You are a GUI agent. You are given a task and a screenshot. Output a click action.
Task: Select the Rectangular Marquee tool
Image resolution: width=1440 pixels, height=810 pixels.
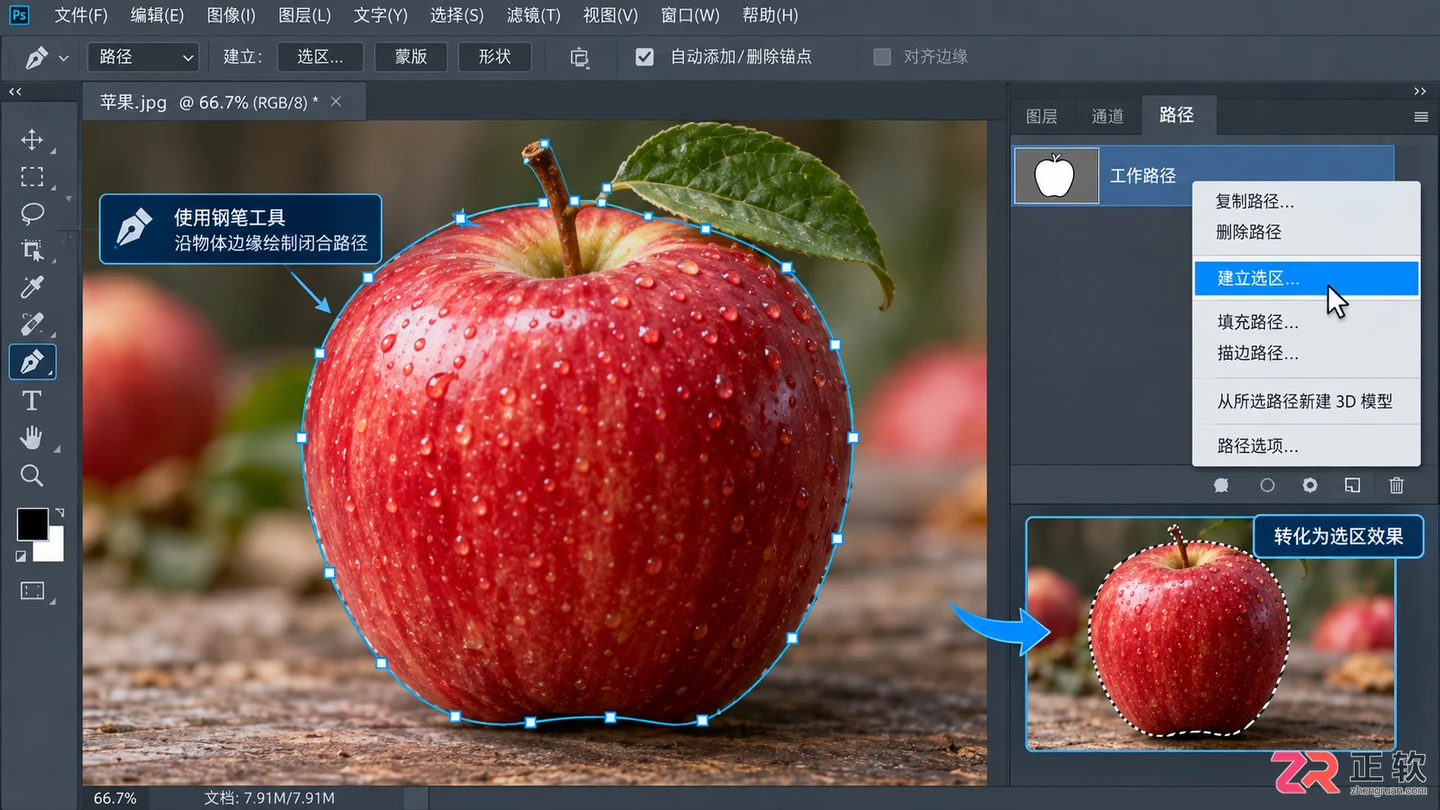tap(32, 177)
